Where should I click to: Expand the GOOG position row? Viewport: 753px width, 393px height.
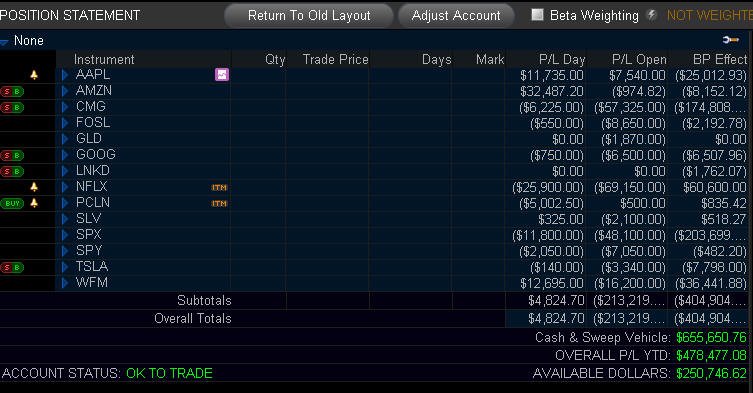[65, 155]
